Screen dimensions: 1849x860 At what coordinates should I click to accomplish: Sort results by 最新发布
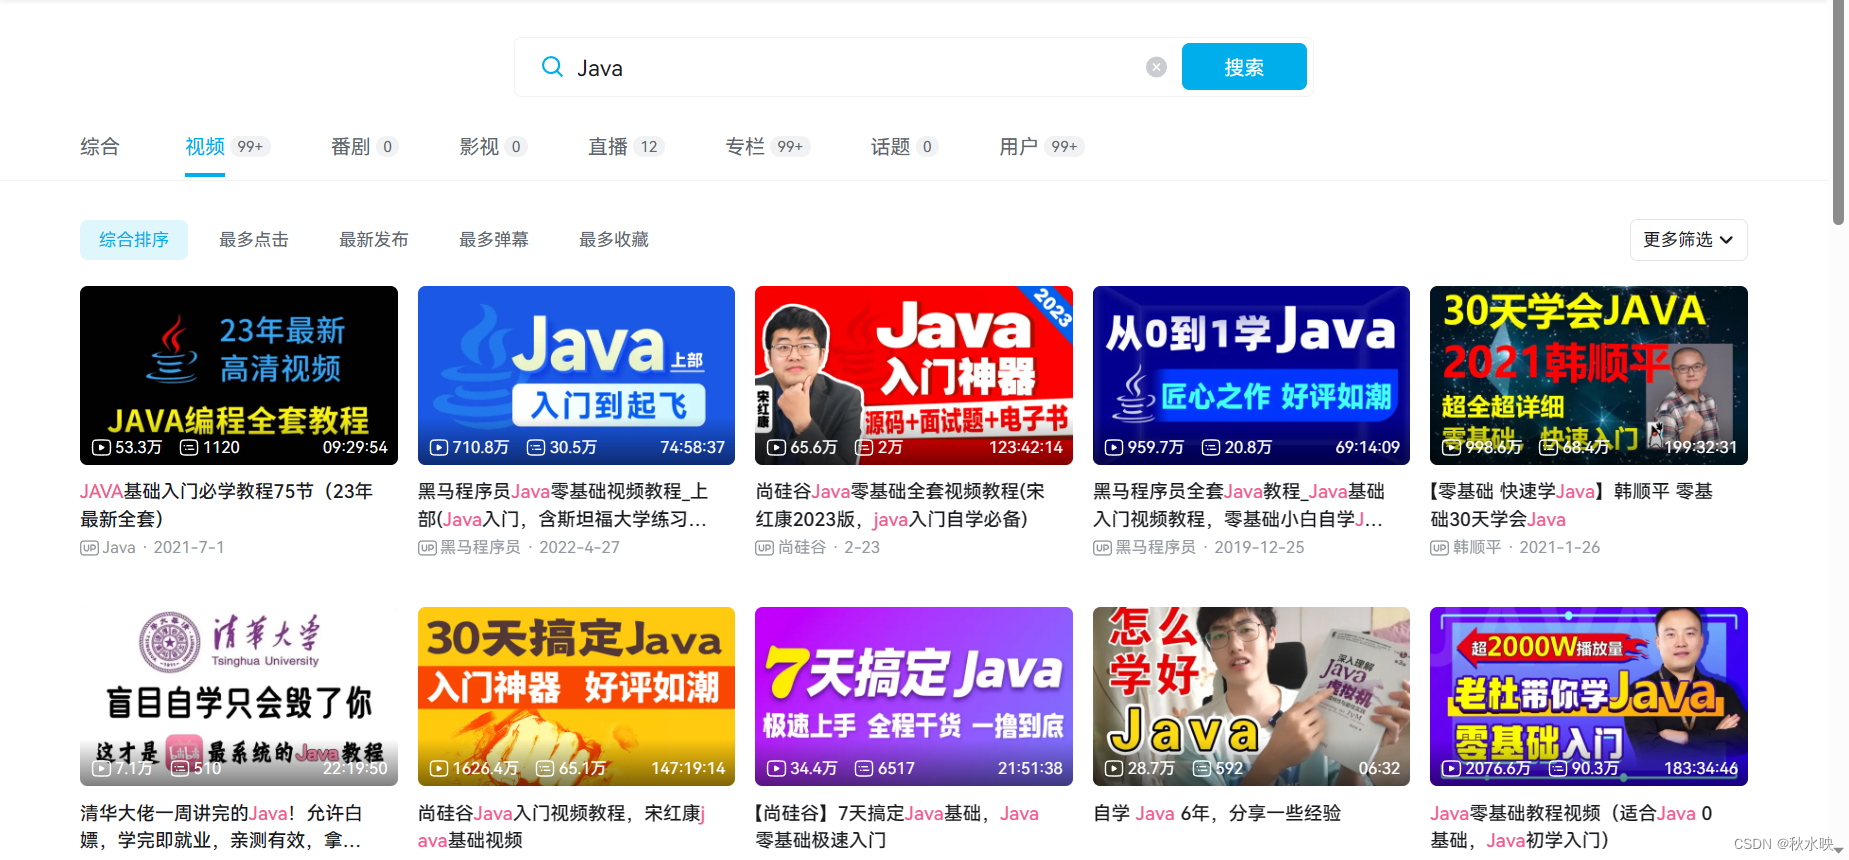(x=374, y=240)
